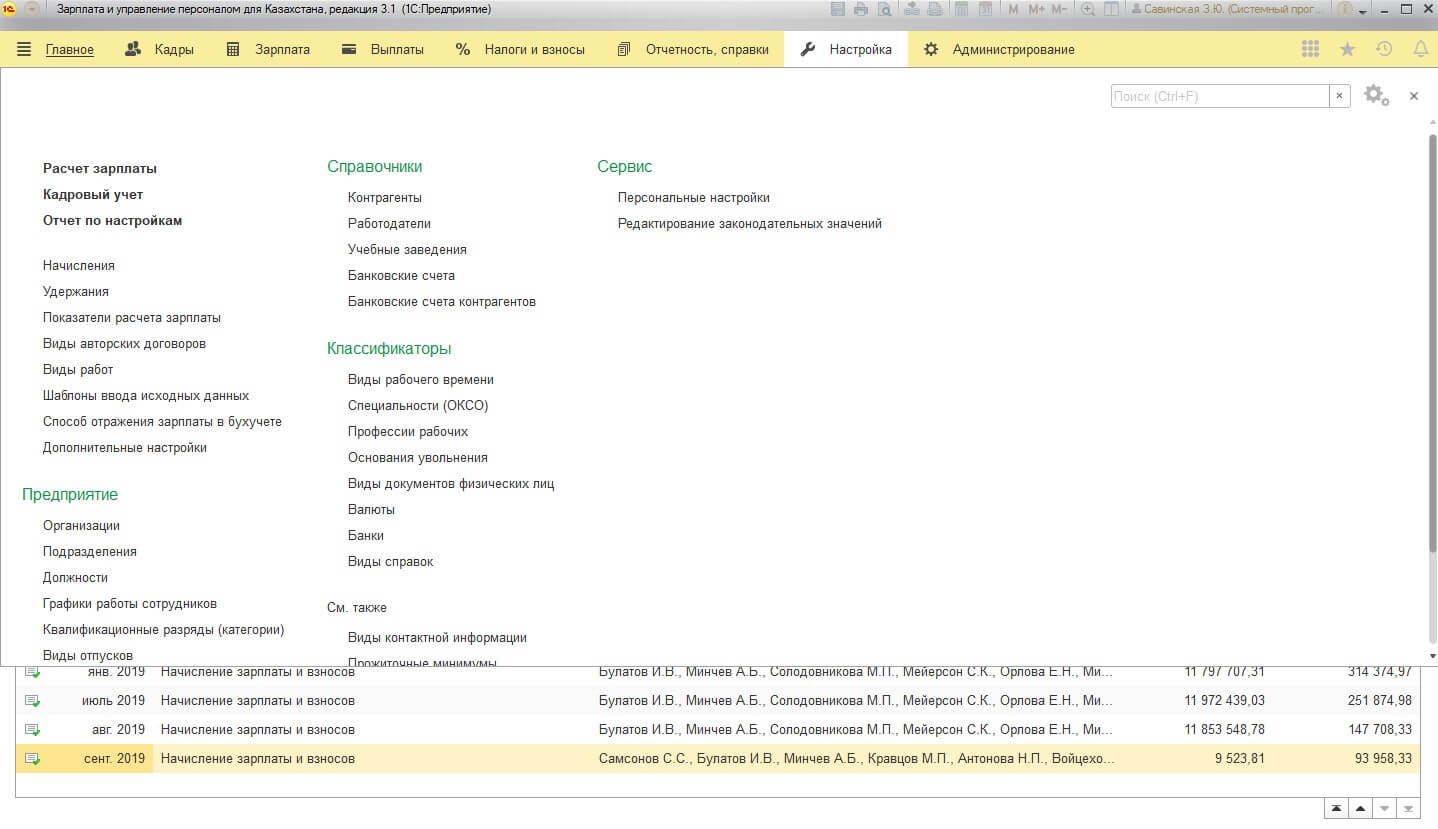Click user name Савинская З.Ю.
1438x829 pixels.
[x=1230, y=9]
